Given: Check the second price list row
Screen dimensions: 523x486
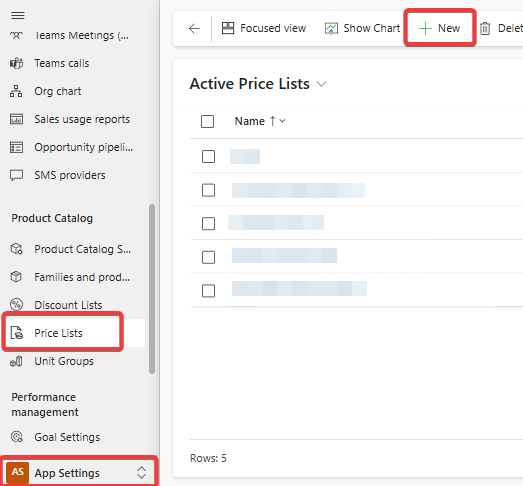Looking at the screenshot, I should pos(208,190).
